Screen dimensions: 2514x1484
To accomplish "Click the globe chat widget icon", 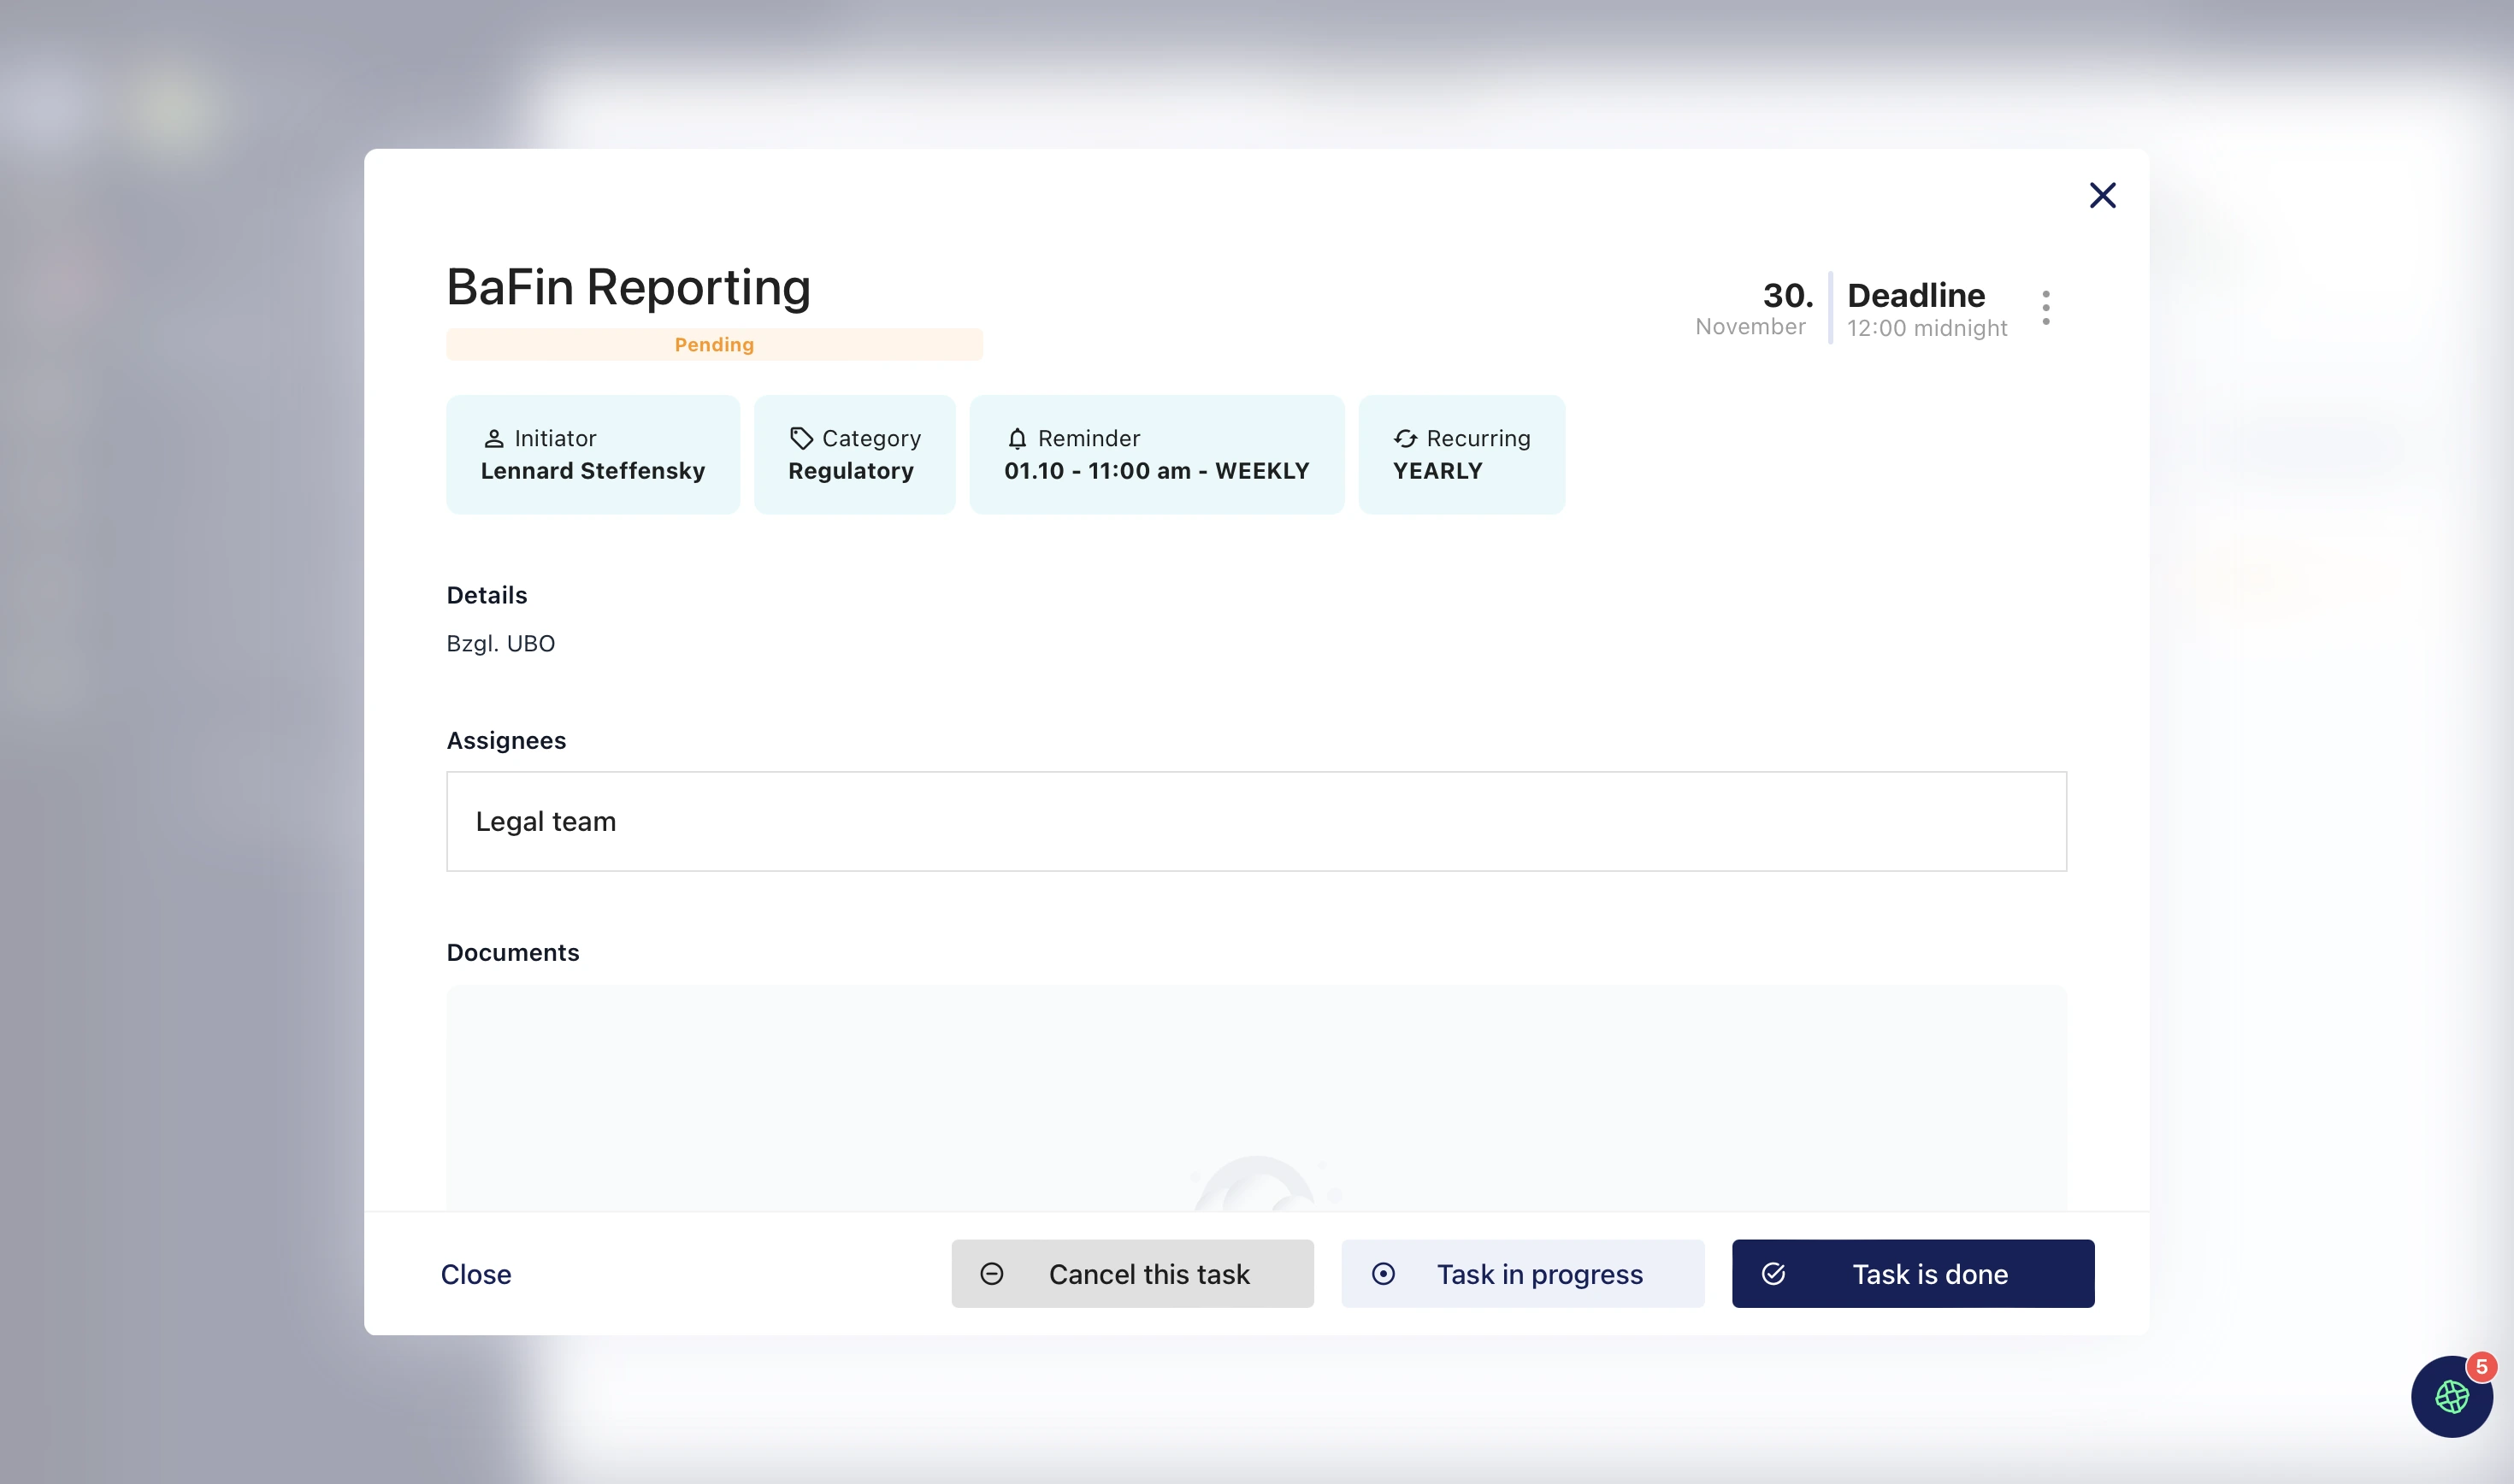I will pos(2450,1396).
